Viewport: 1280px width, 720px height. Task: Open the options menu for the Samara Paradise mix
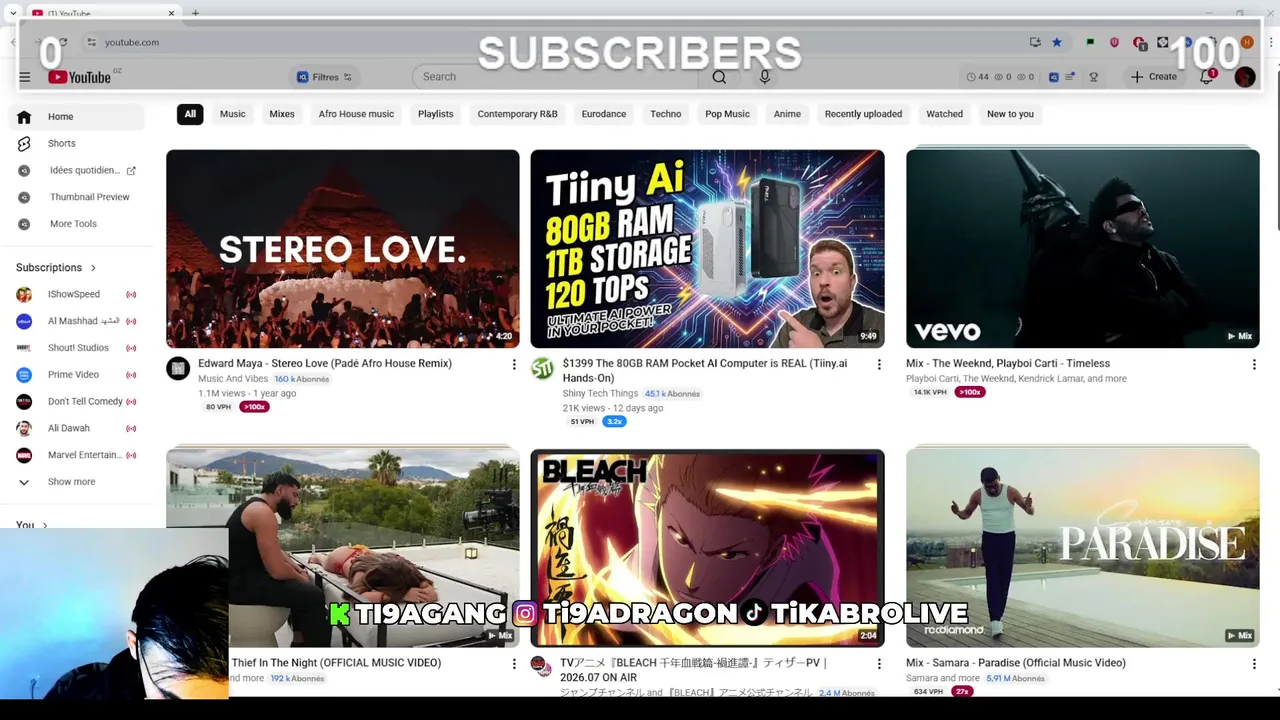[1254, 664]
